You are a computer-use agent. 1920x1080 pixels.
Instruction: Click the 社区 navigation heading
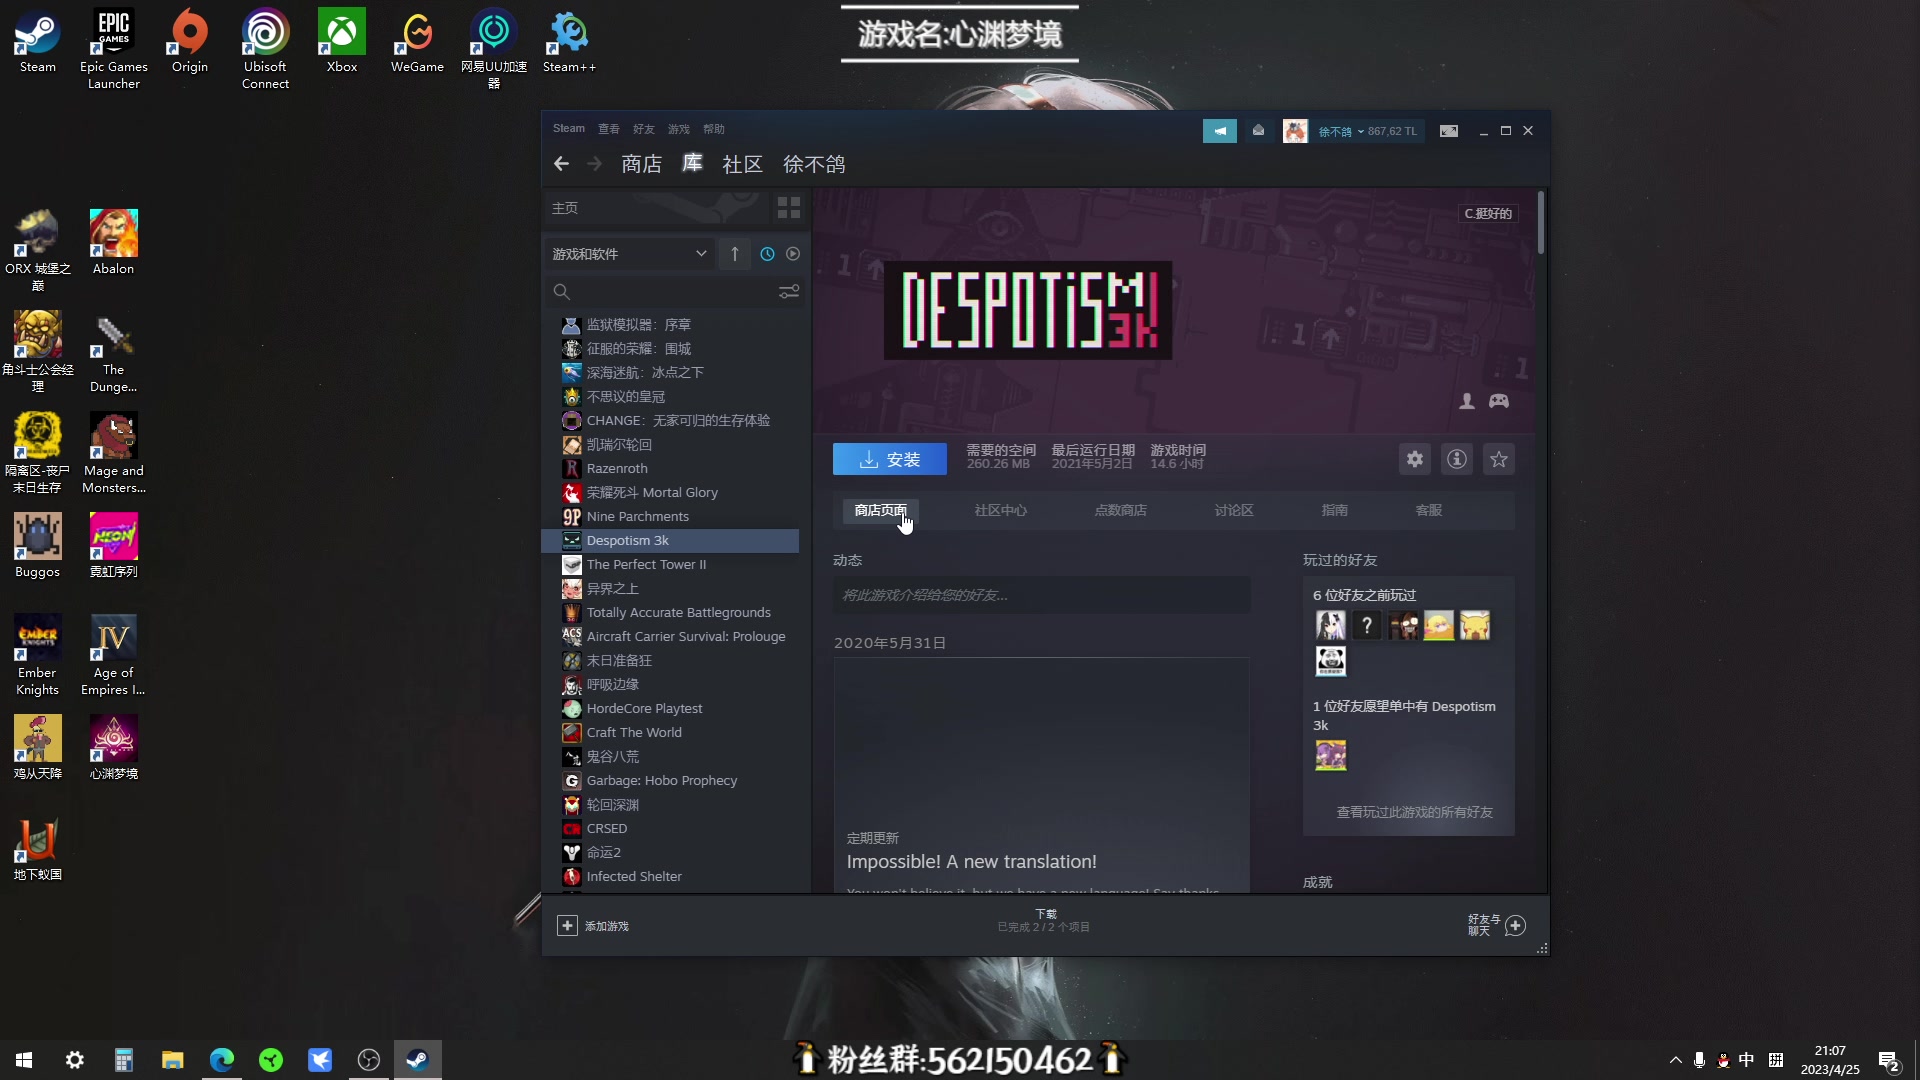(742, 164)
